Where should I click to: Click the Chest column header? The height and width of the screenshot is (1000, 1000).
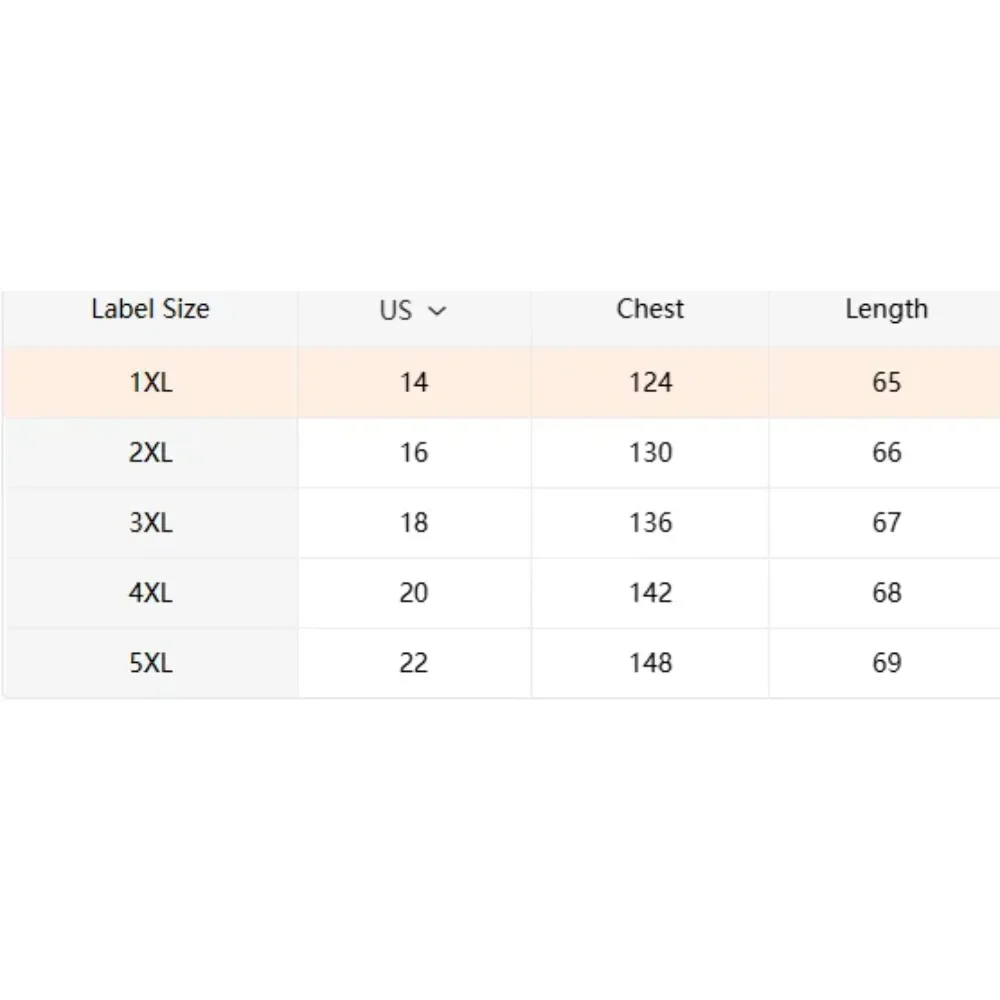(x=650, y=310)
